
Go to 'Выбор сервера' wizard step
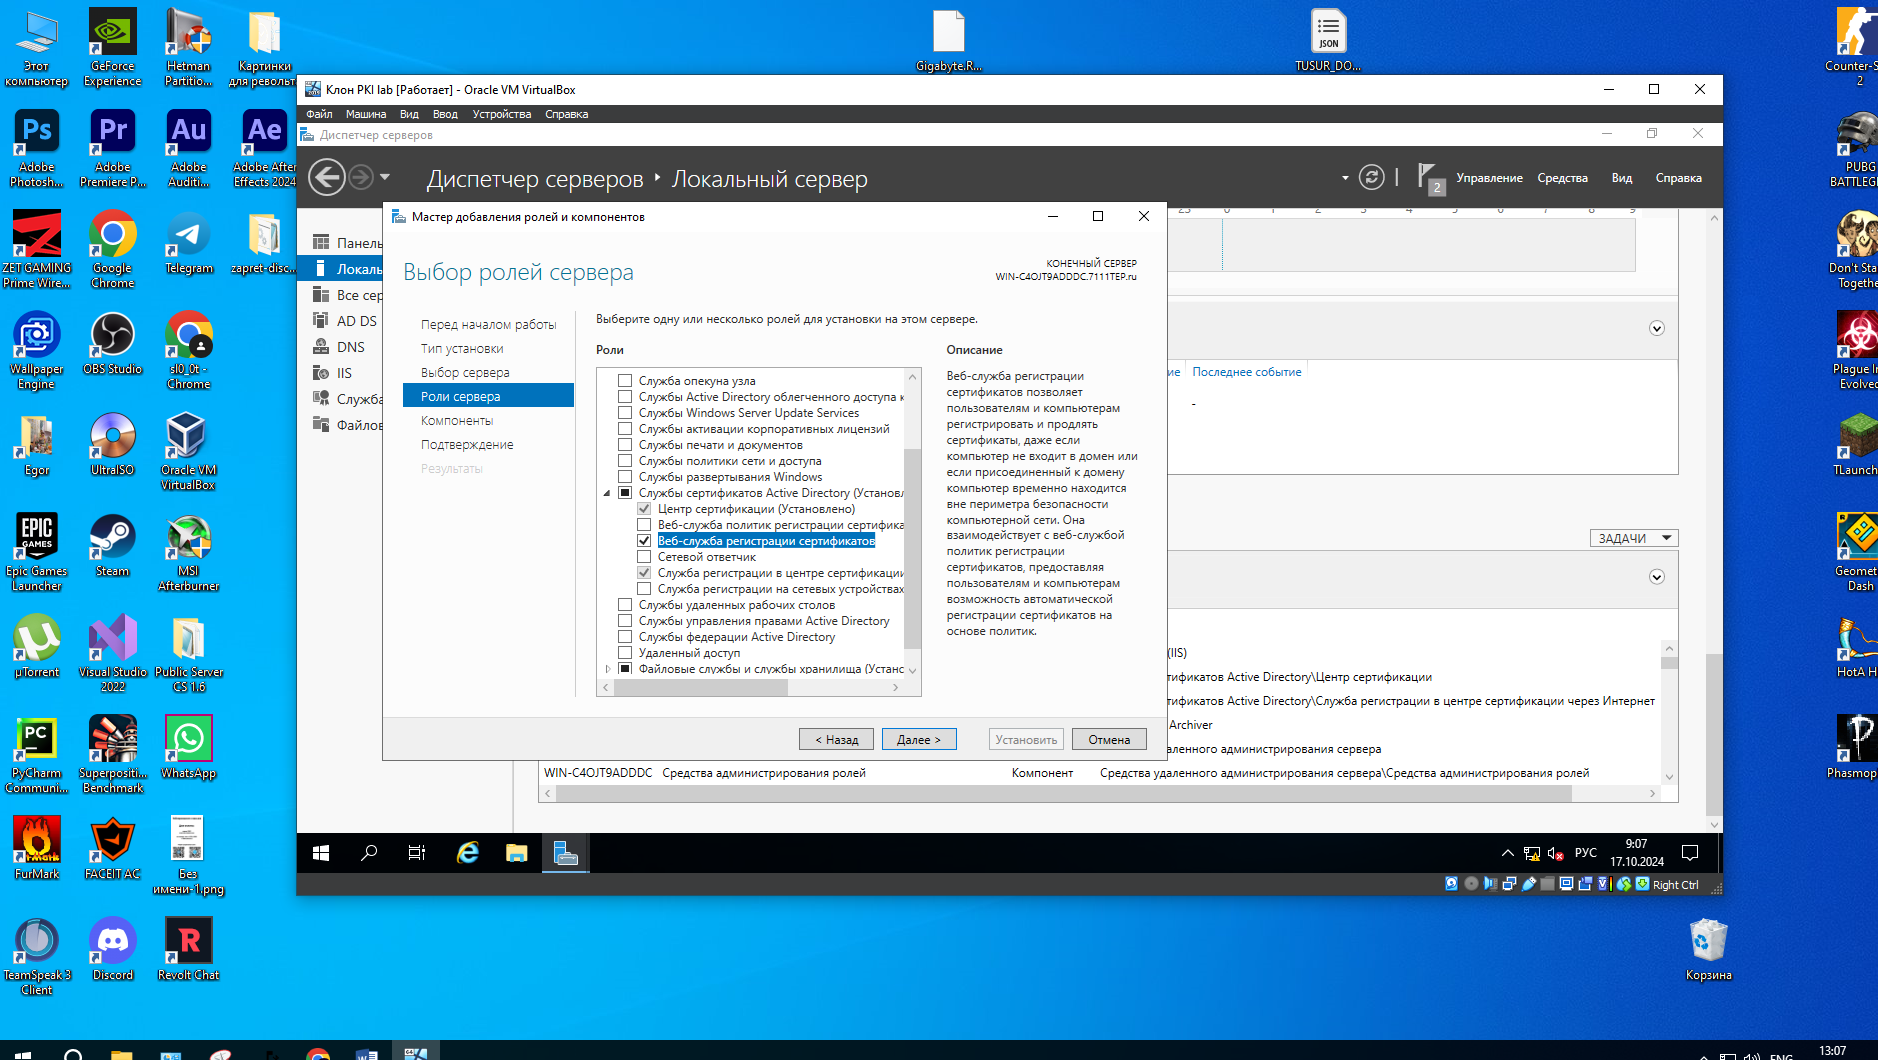(x=465, y=373)
